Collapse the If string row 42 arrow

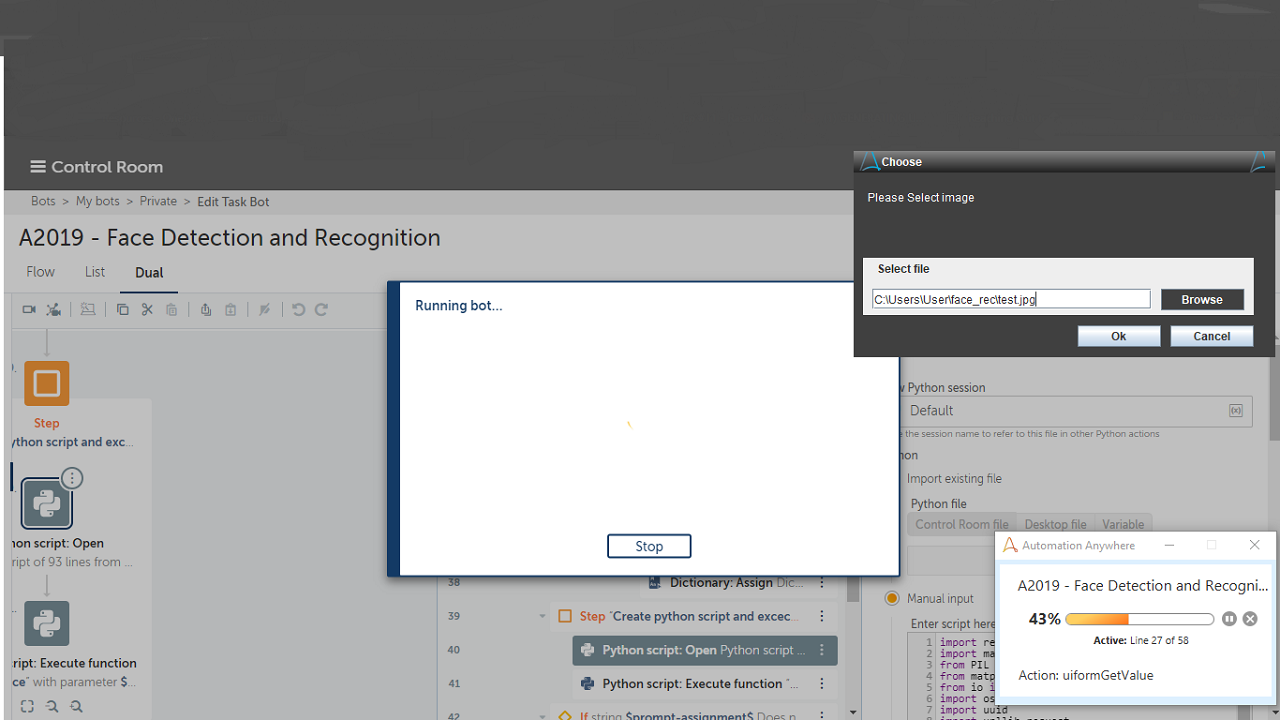(x=543, y=716)
